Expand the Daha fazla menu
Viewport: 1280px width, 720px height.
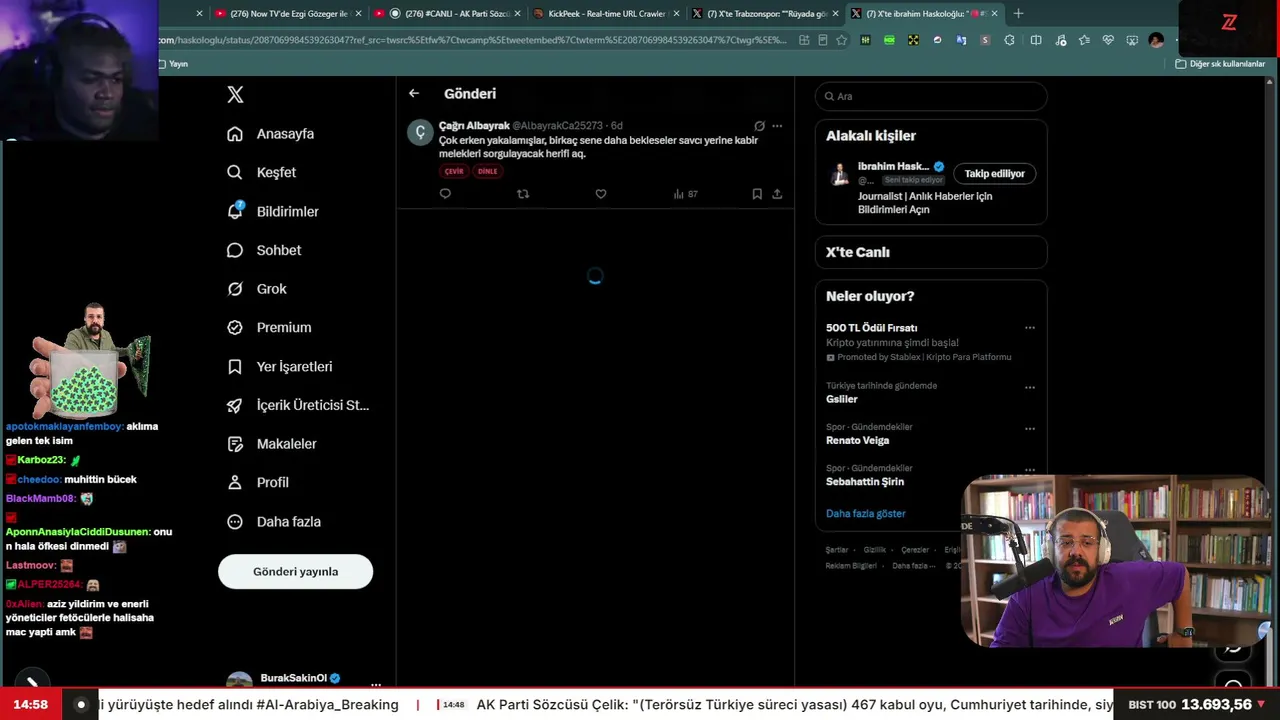(274, 522)
